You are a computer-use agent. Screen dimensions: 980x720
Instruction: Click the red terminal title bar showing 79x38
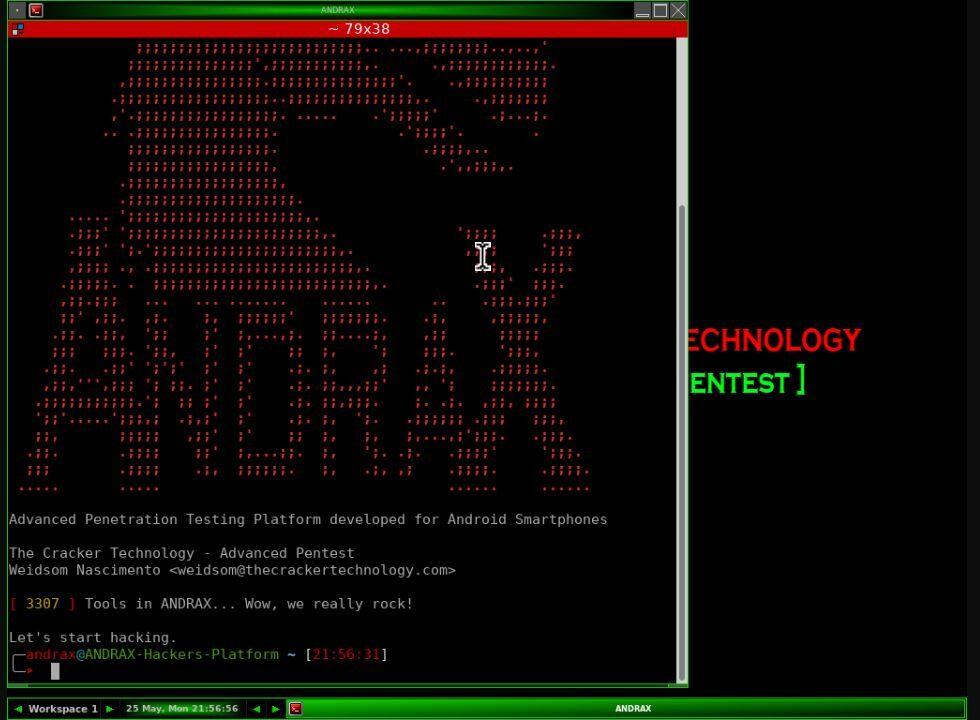pos(358,29)
